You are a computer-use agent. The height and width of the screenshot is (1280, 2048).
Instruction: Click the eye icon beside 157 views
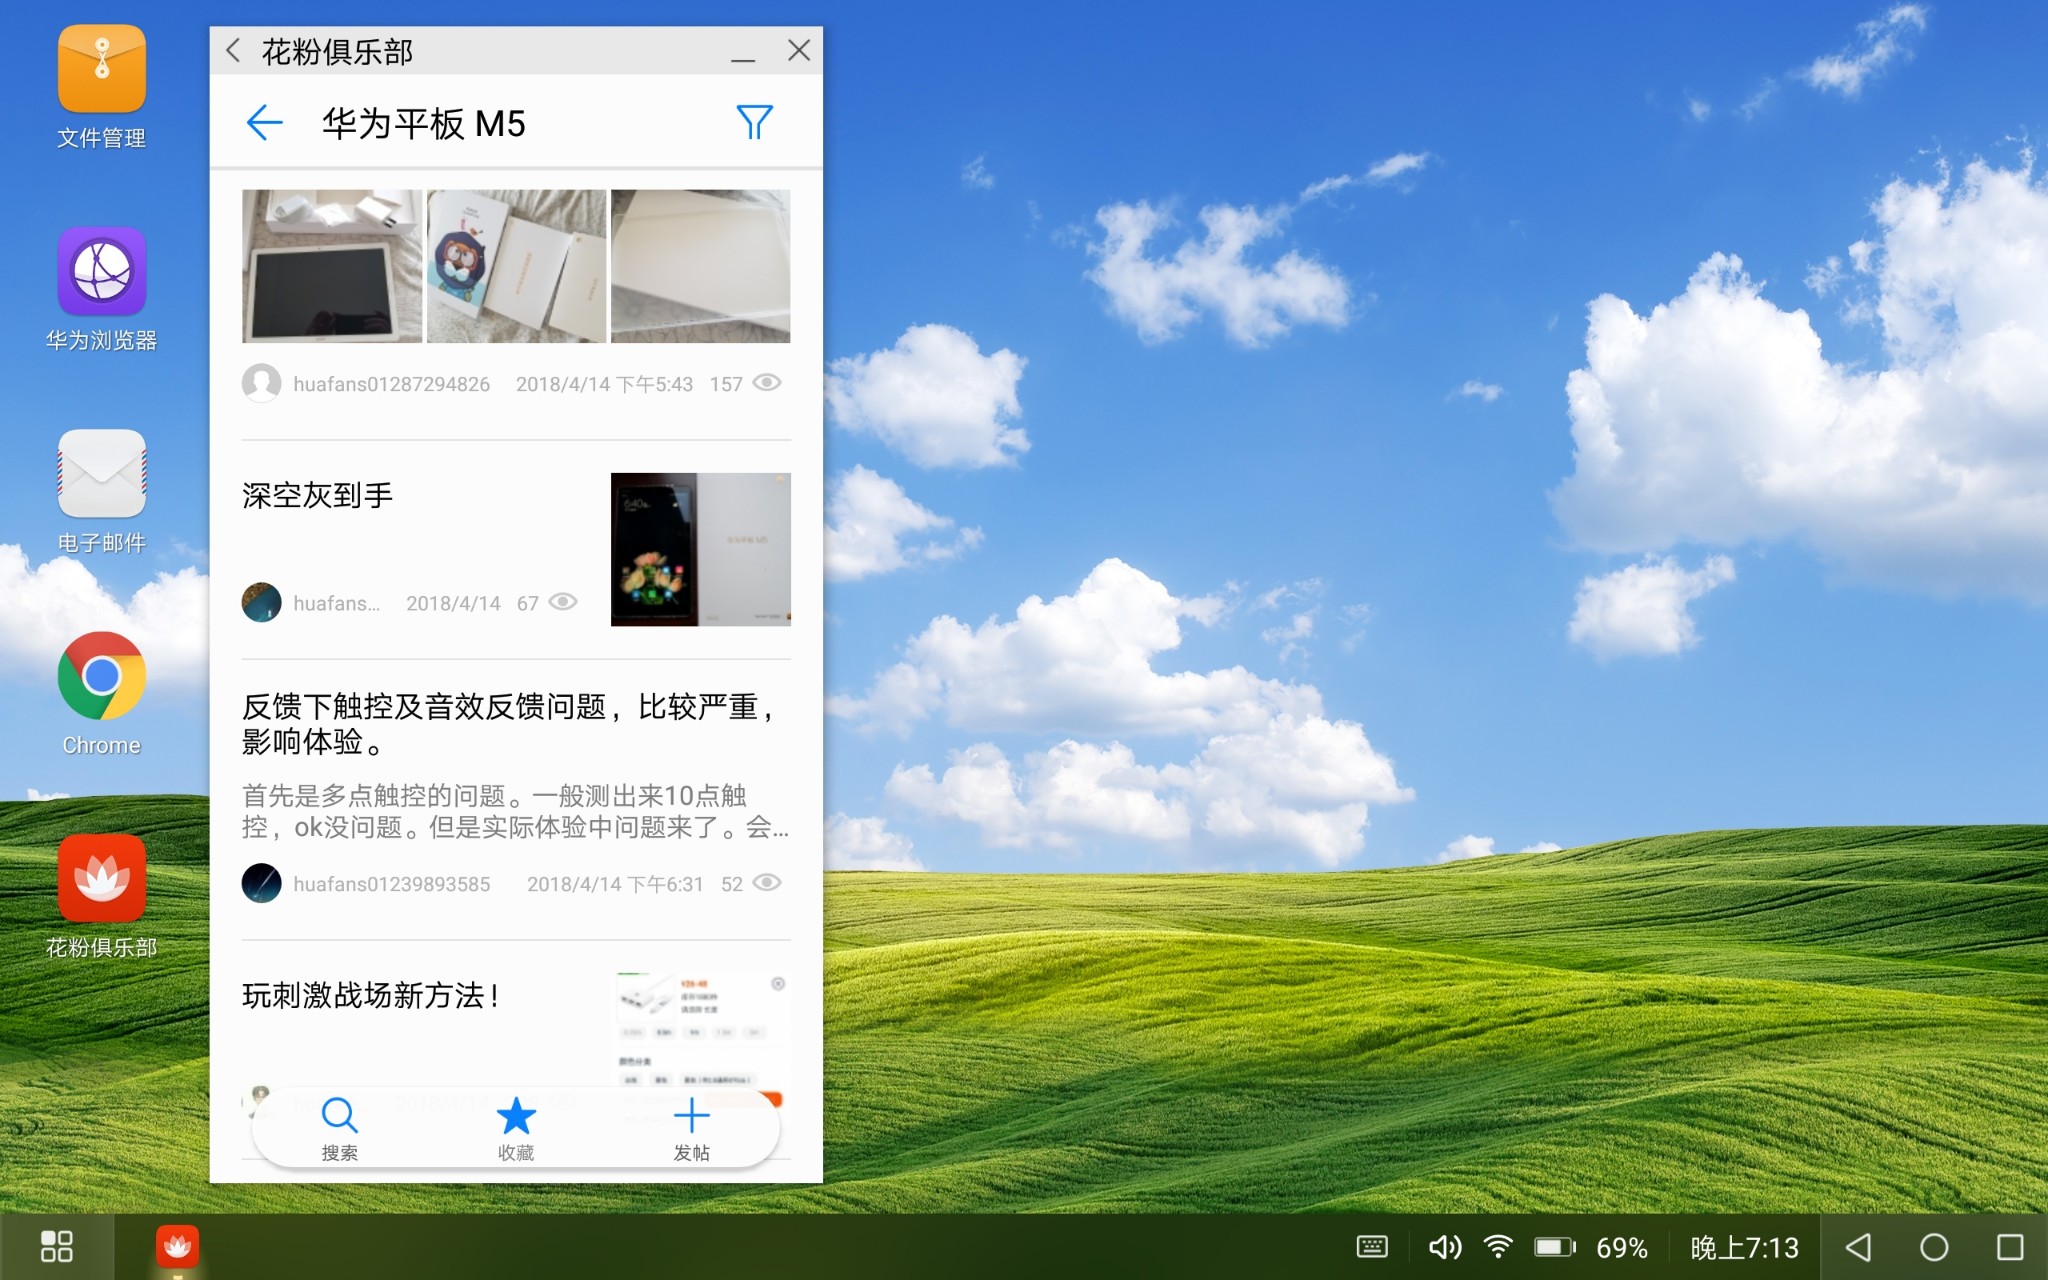(x=767, y=383)
